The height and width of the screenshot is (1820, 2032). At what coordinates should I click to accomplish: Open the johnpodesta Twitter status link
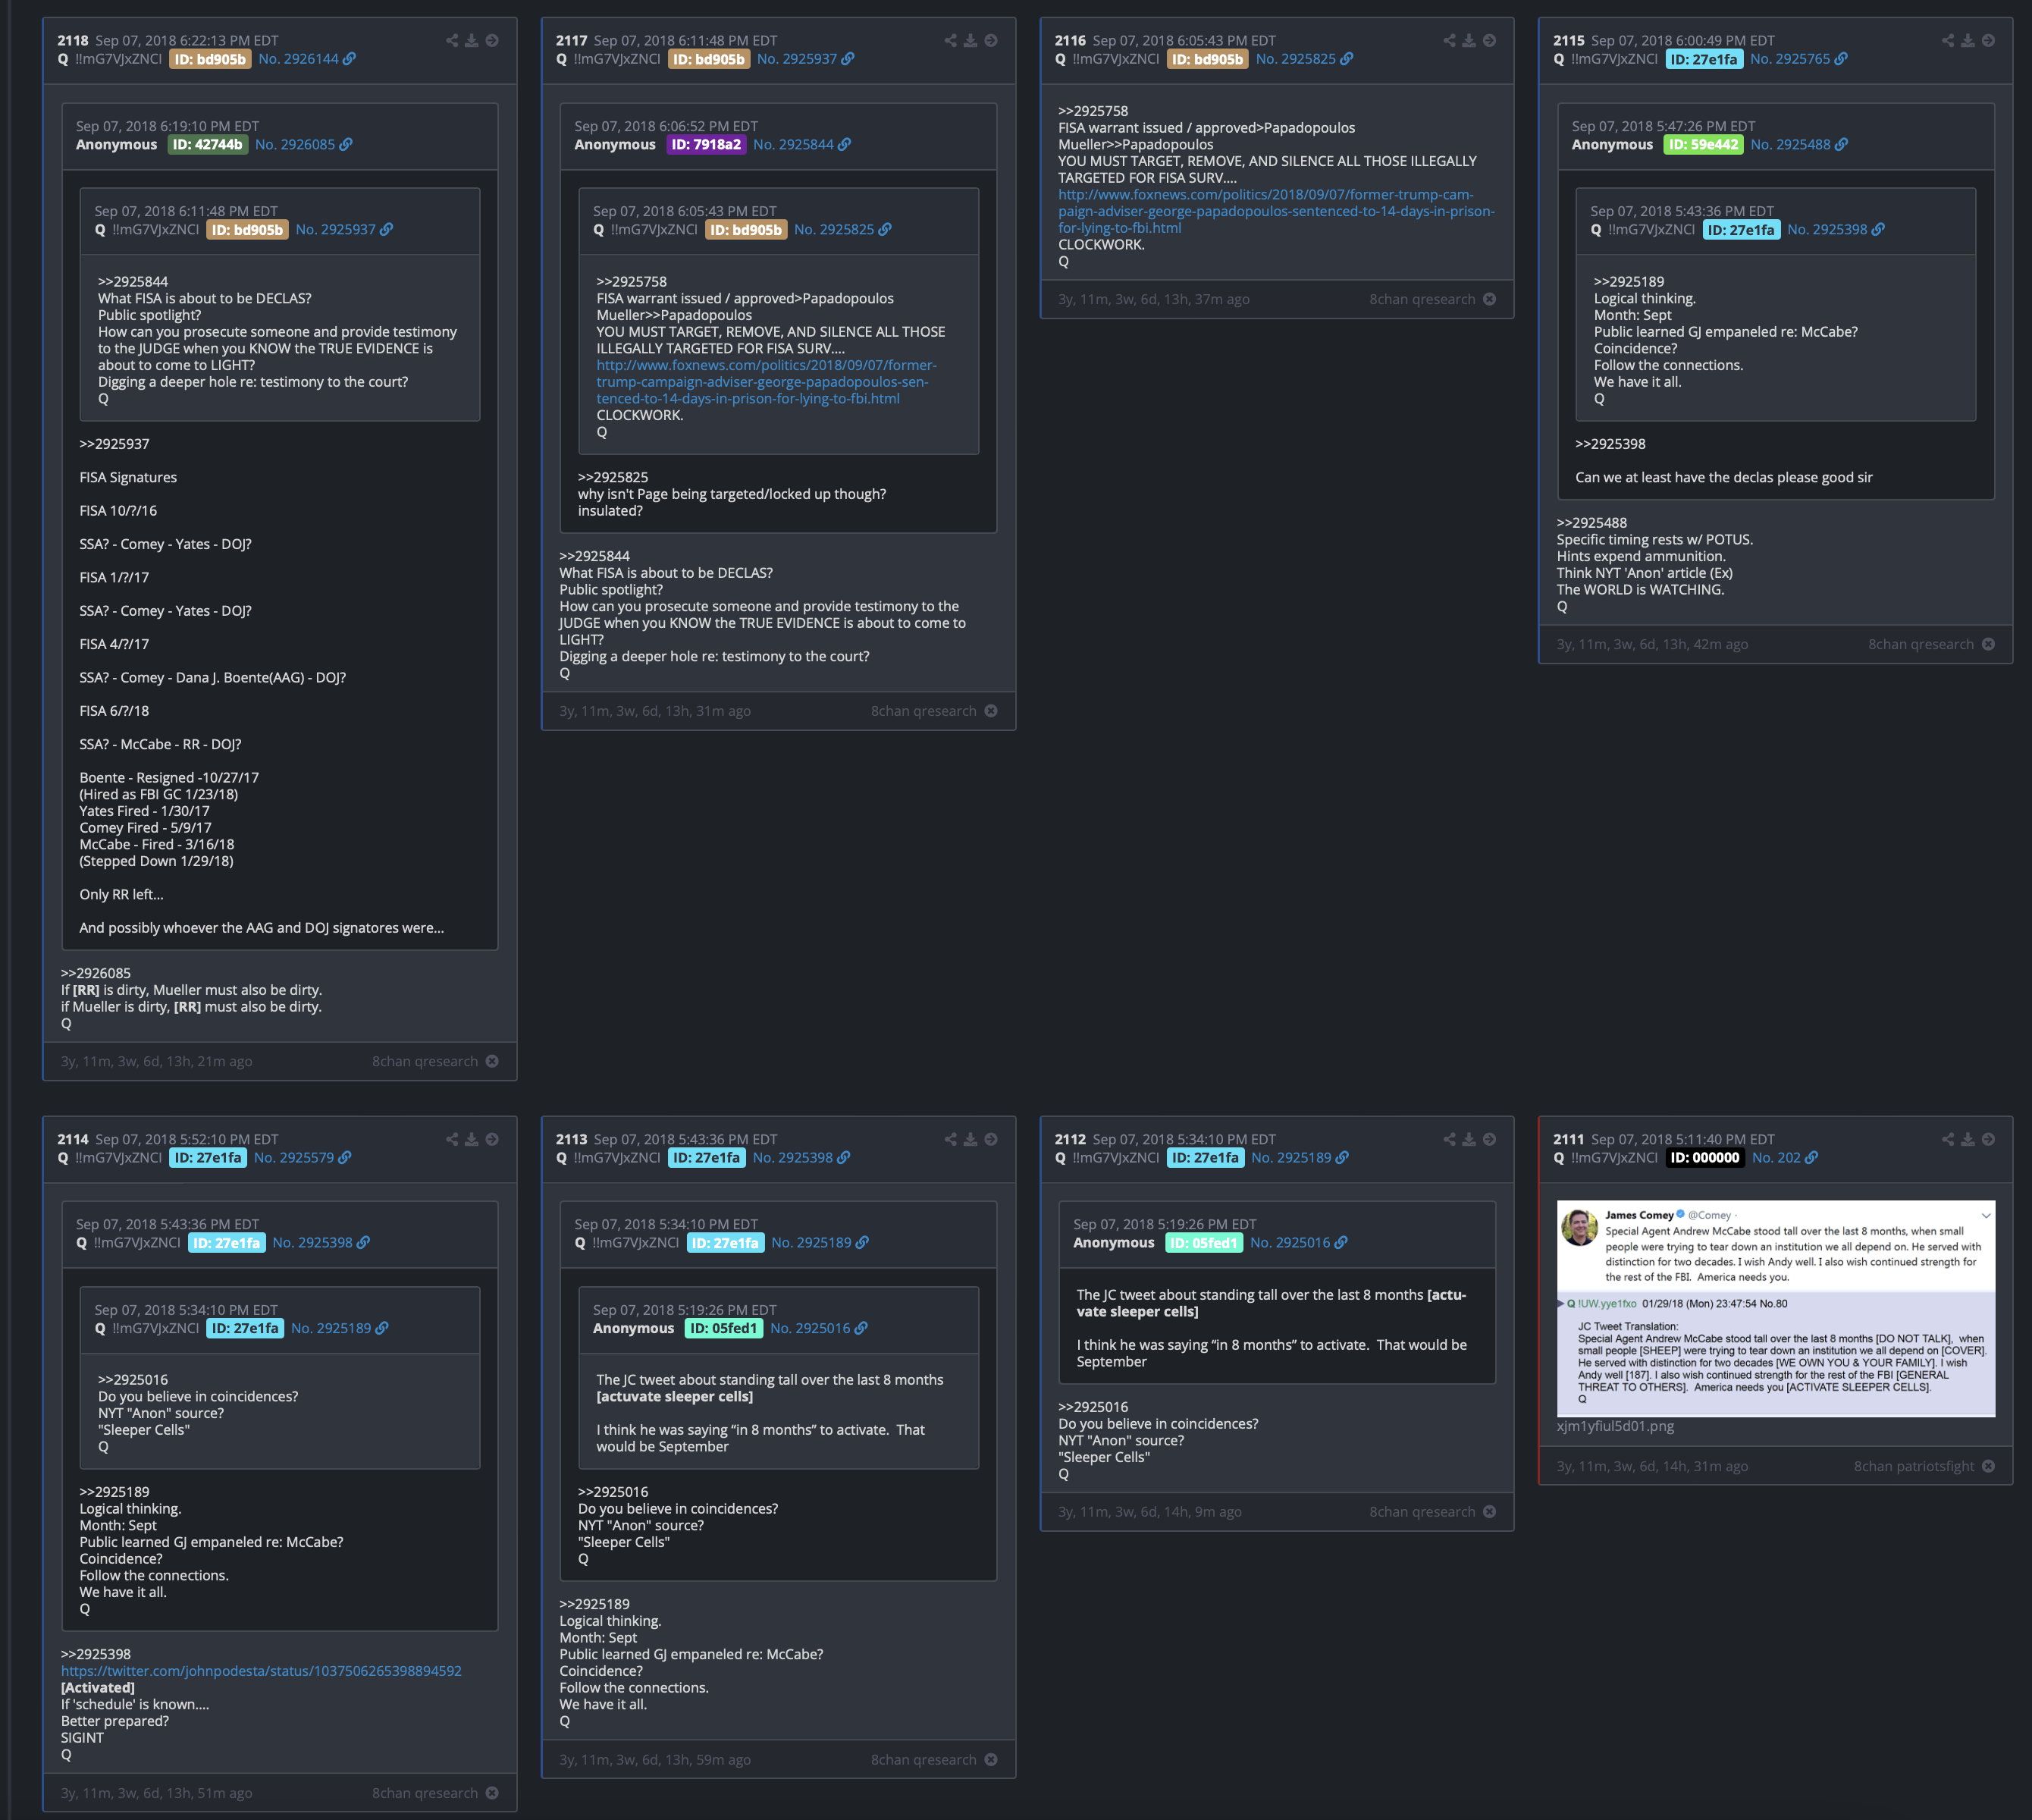(x=261, y=1671)
